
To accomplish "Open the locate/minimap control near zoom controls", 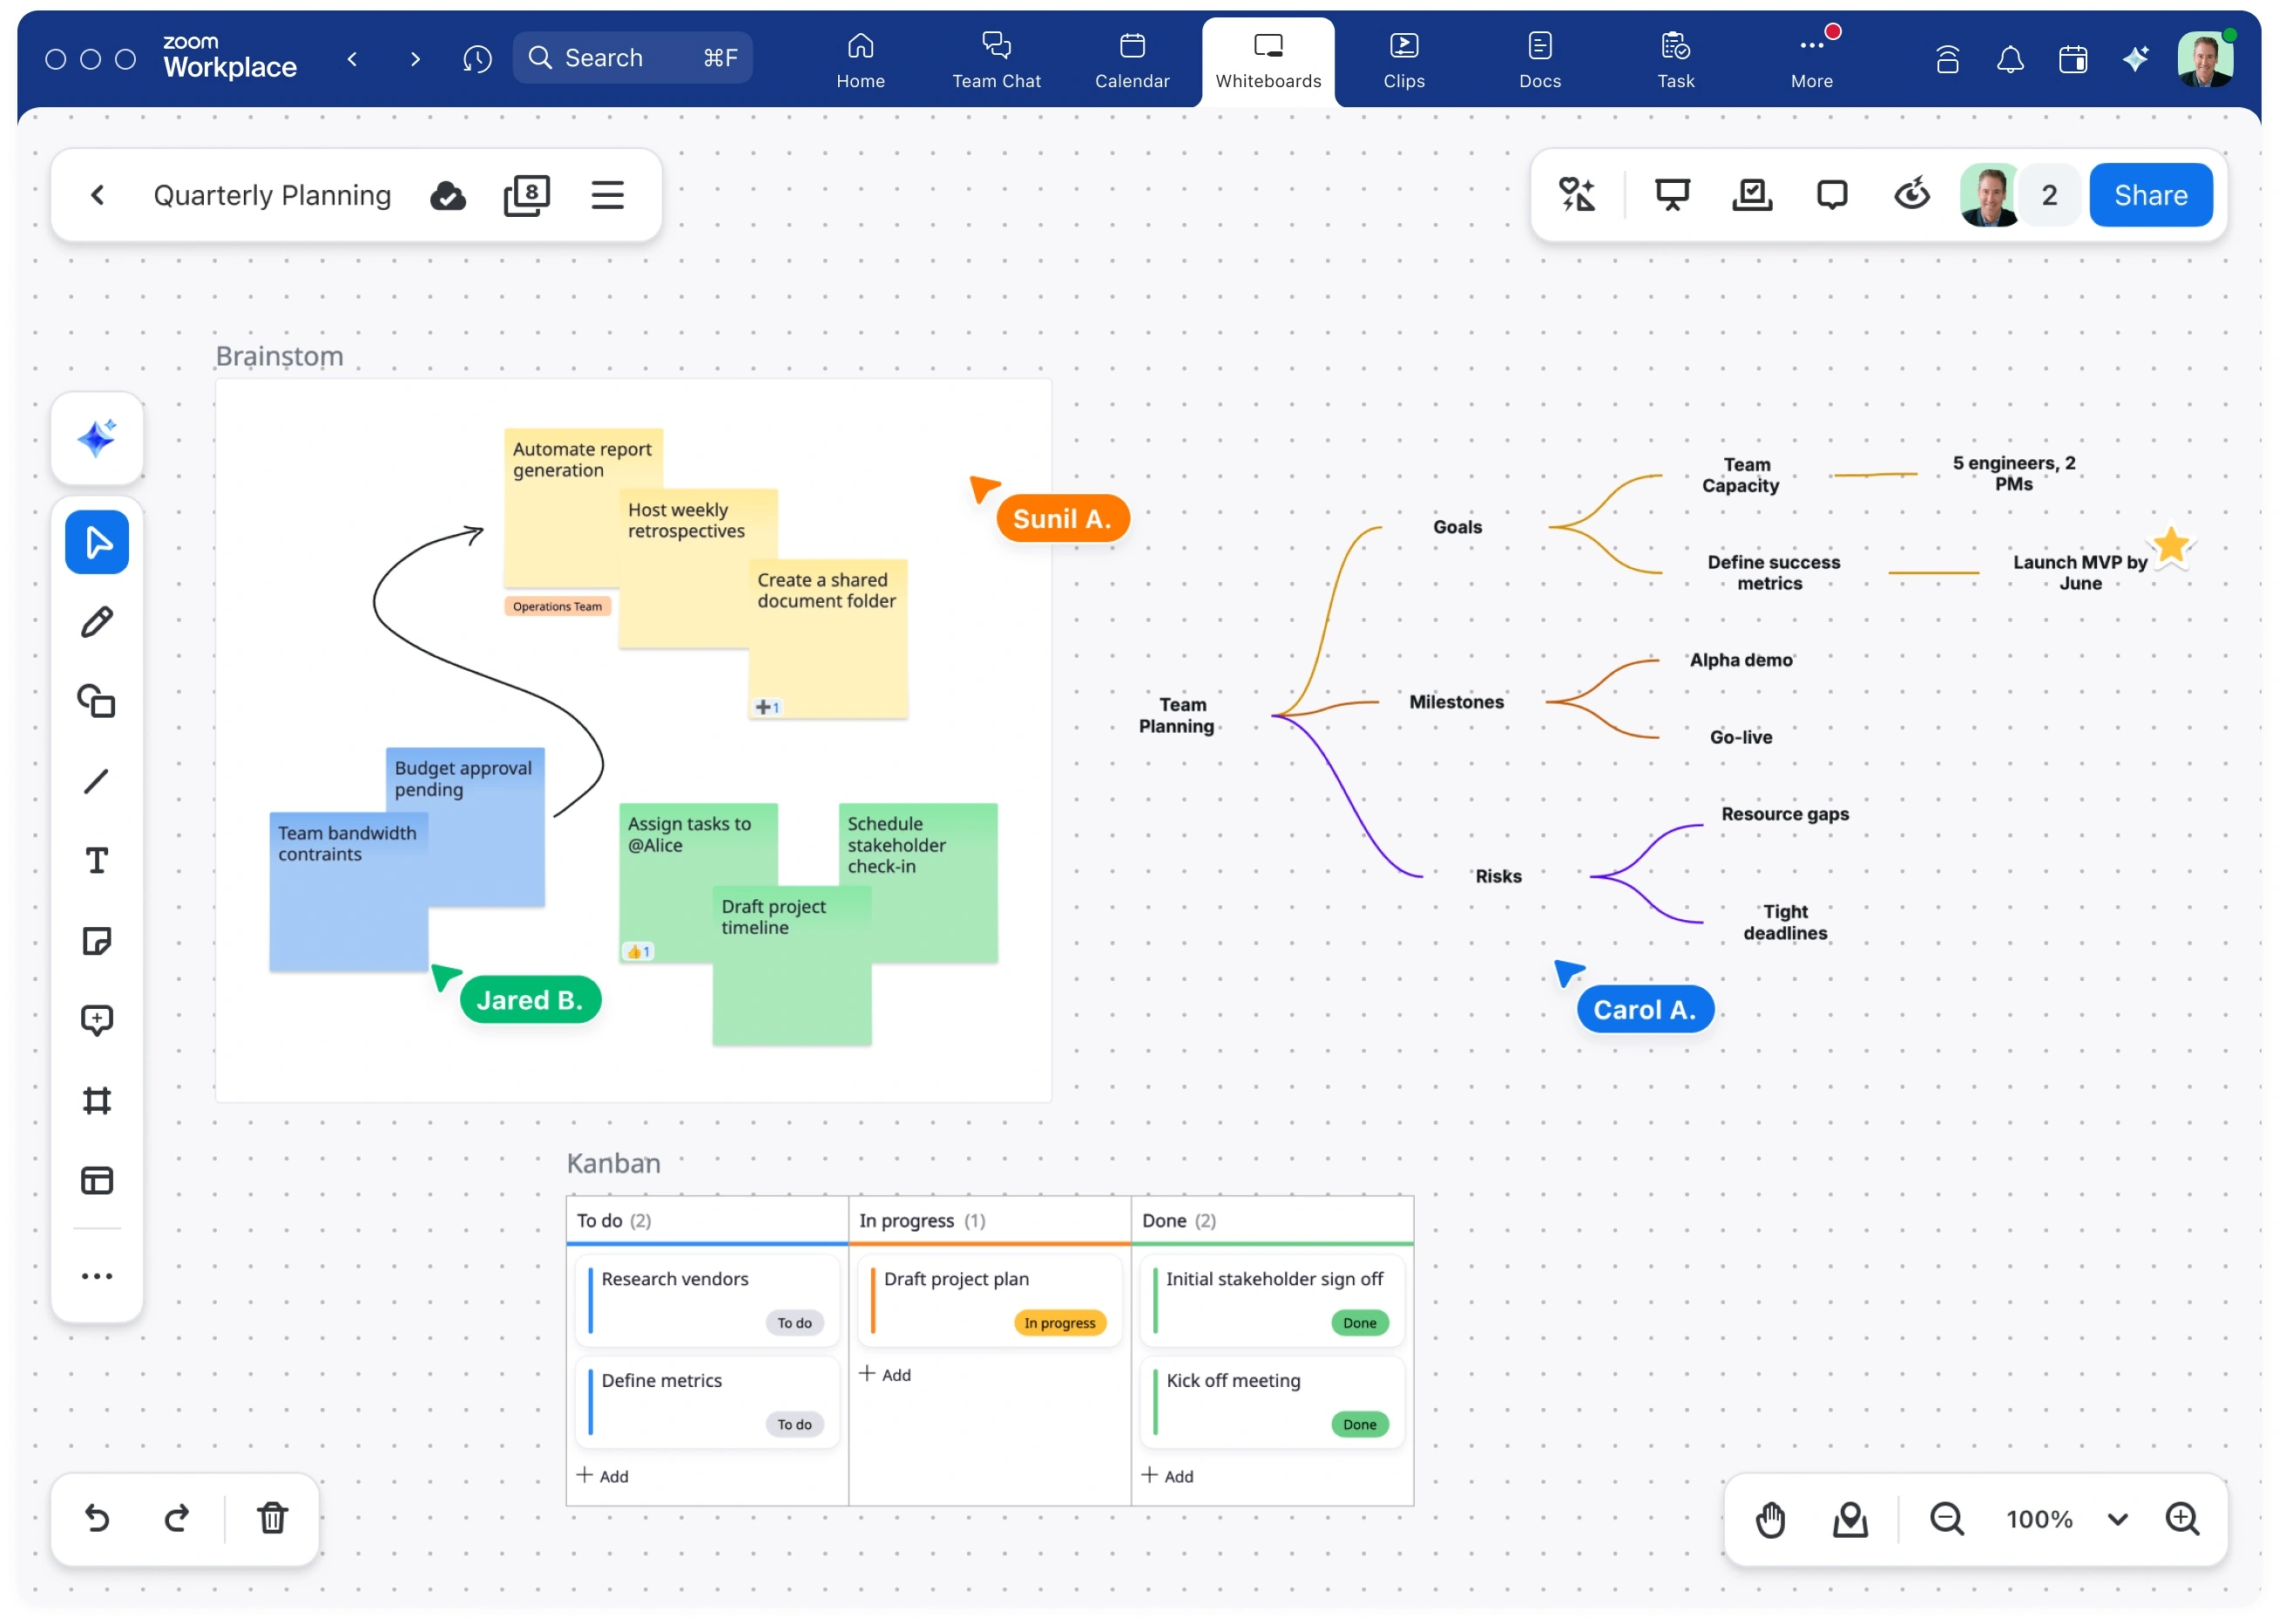I will tap(1849, 1519).
